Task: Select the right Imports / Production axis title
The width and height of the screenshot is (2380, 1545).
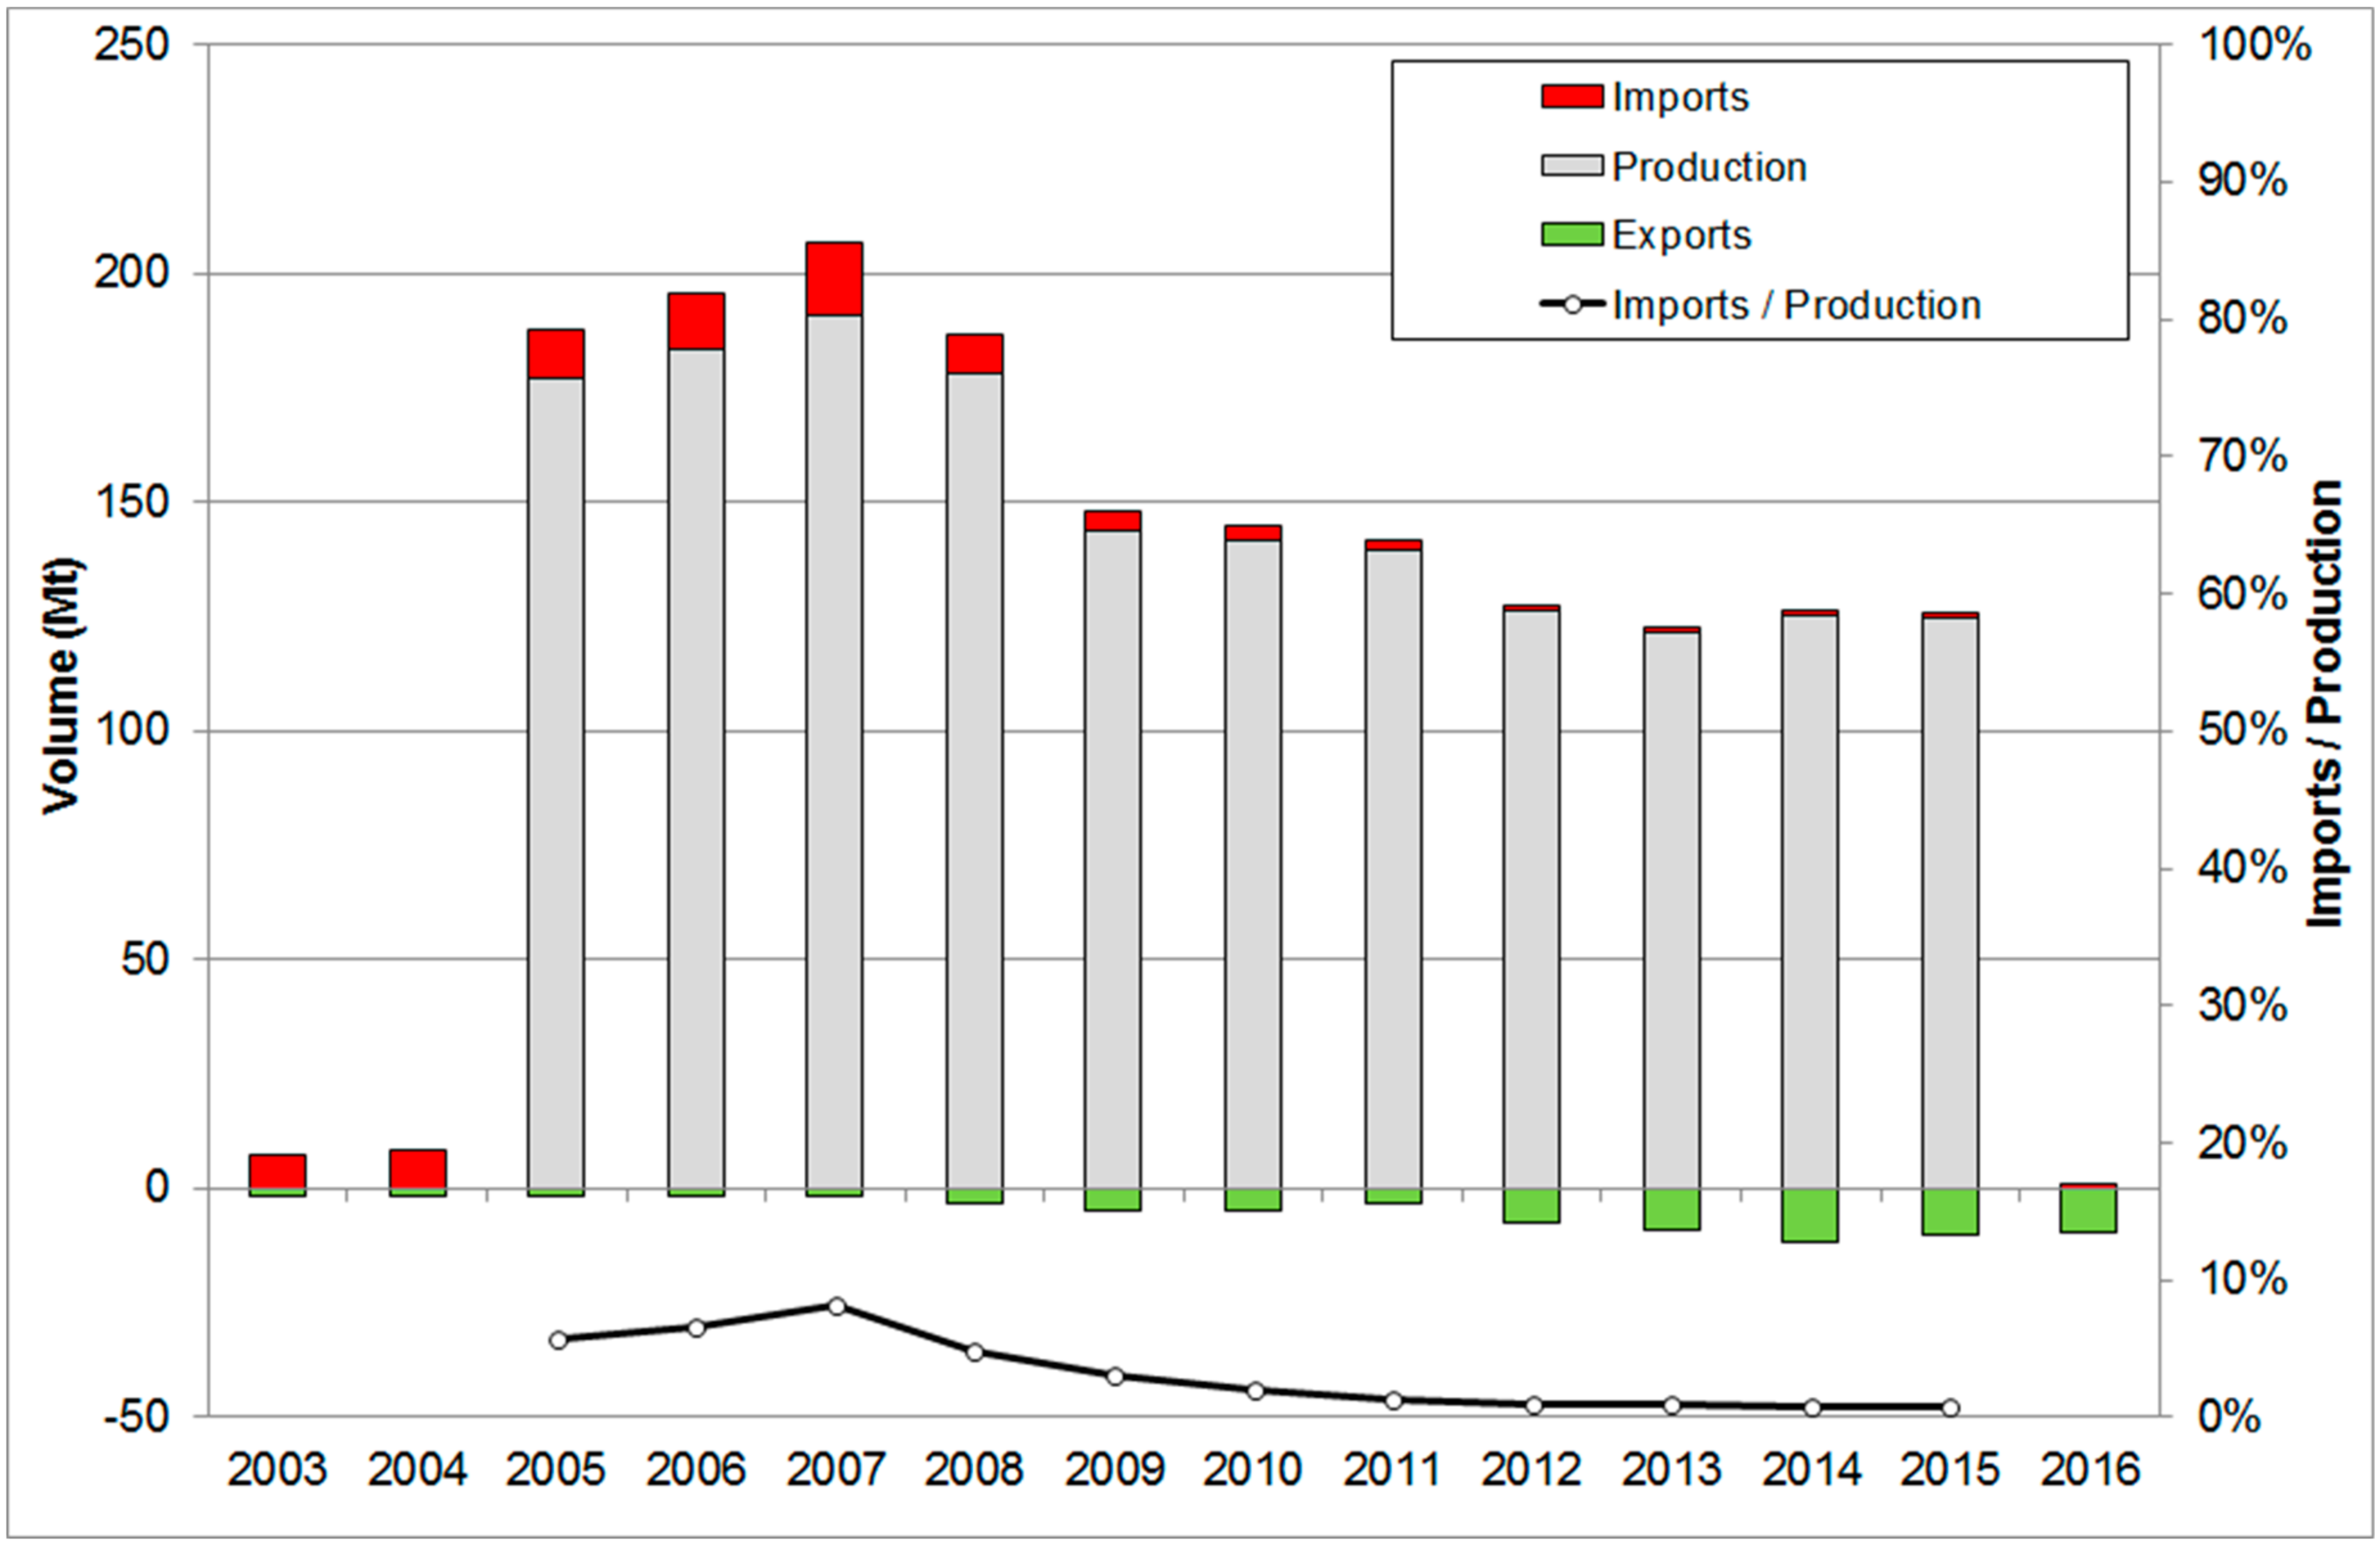Action: pyautogui.click(x=2325, y=704)
